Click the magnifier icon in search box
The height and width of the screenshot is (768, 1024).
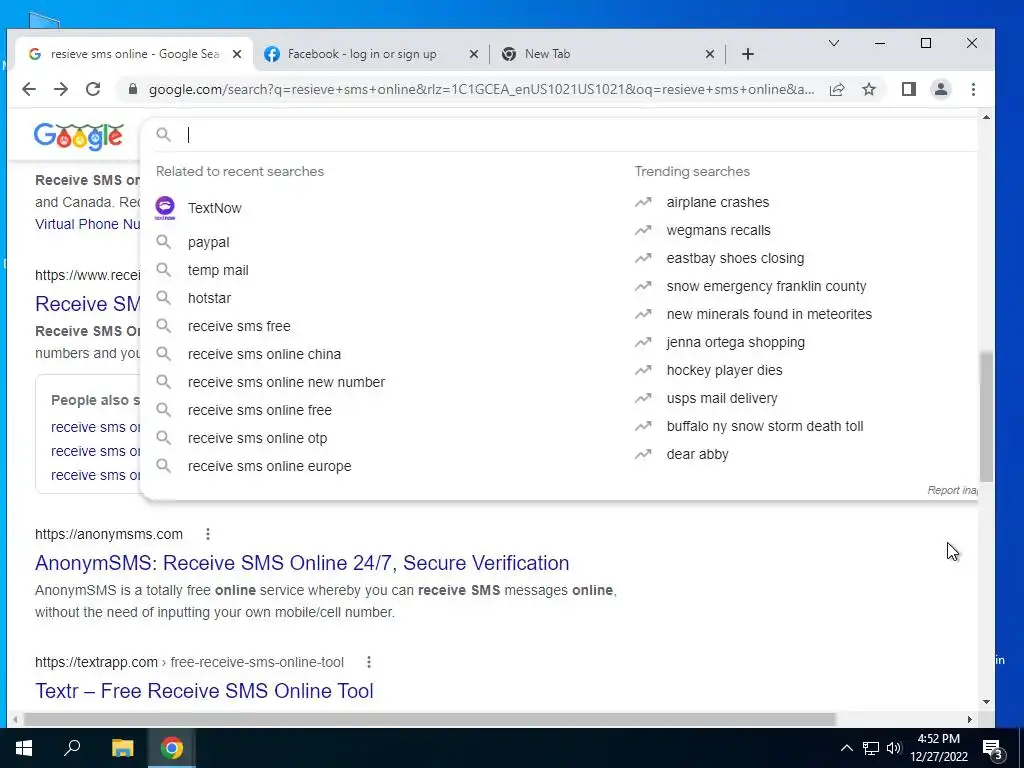pos(163,135)
